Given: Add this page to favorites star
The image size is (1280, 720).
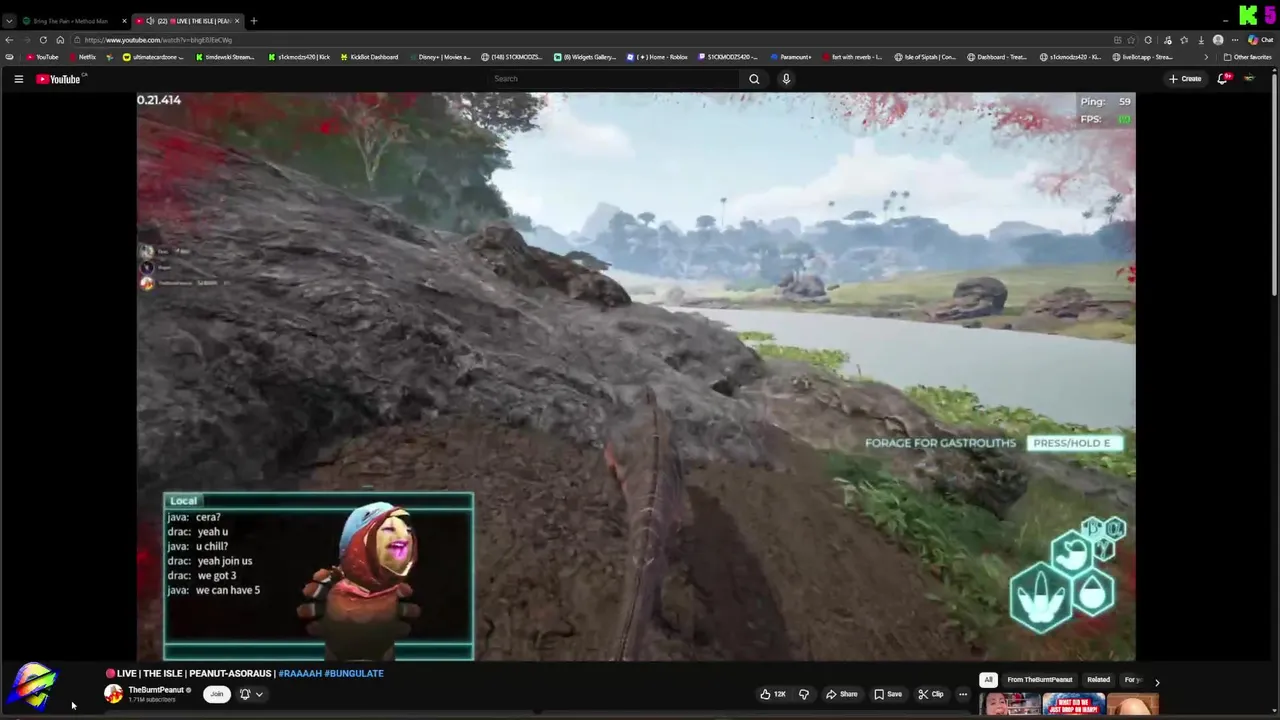Looking at the screenshot, I should (1131, 40).
